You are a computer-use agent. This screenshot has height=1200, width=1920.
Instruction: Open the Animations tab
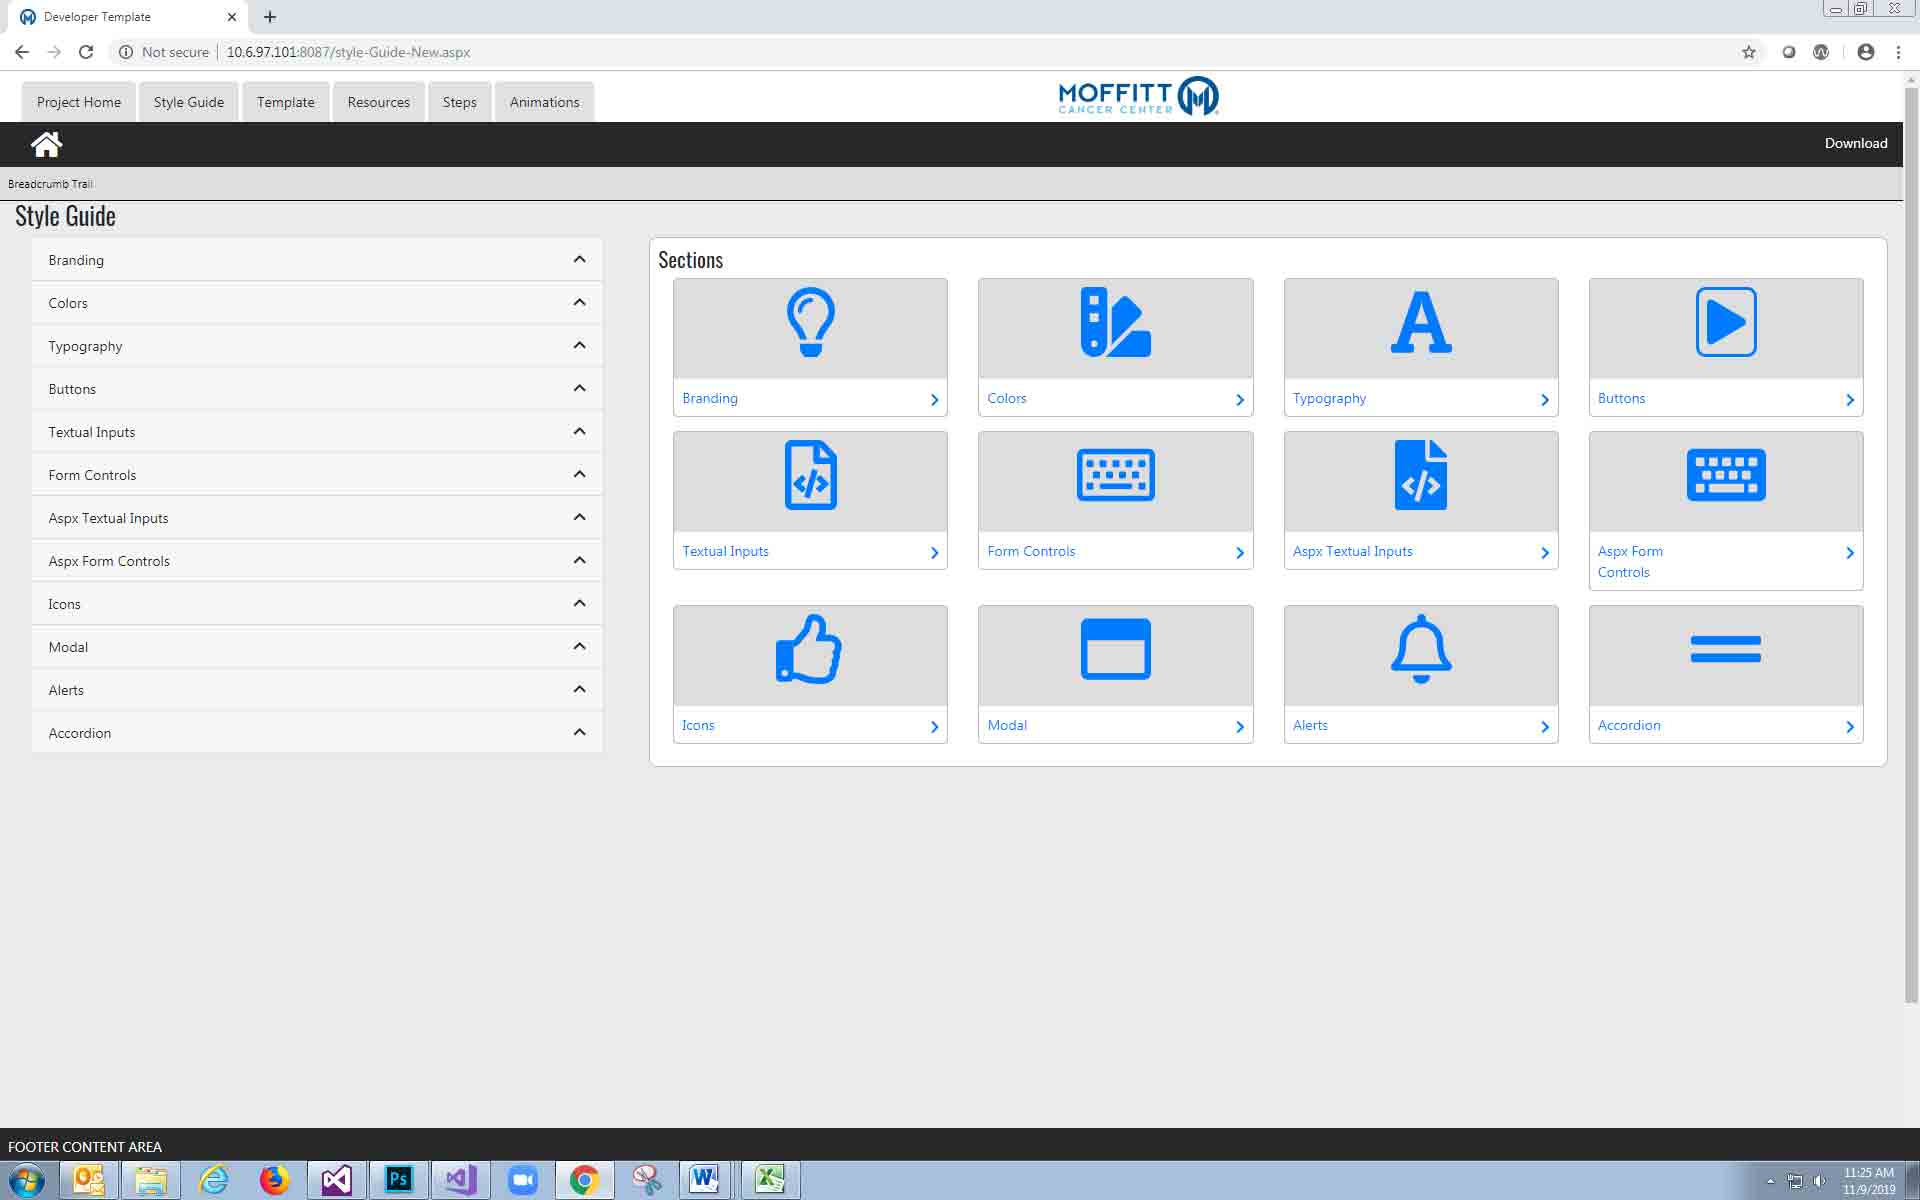544,102
